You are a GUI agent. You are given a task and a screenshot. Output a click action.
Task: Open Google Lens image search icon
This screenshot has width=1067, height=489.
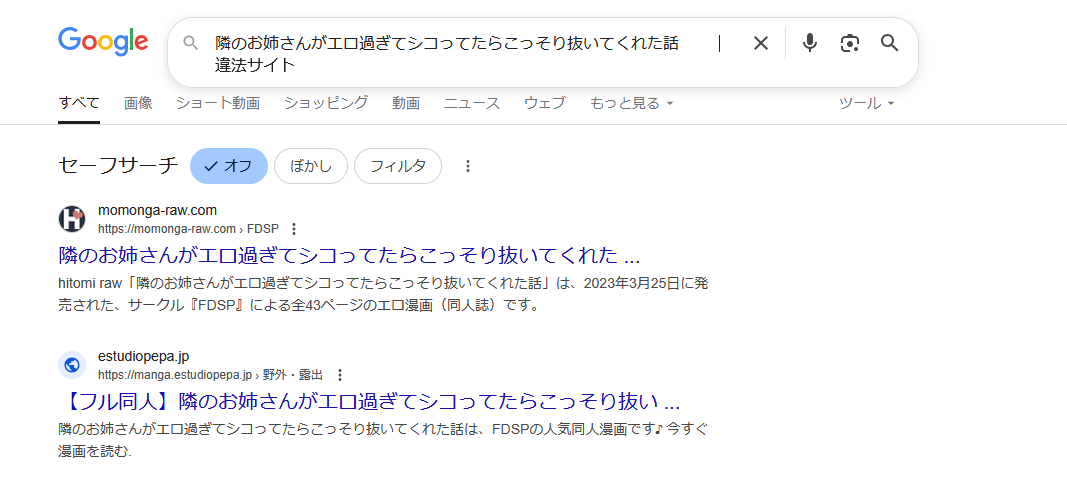click(849, 44)
